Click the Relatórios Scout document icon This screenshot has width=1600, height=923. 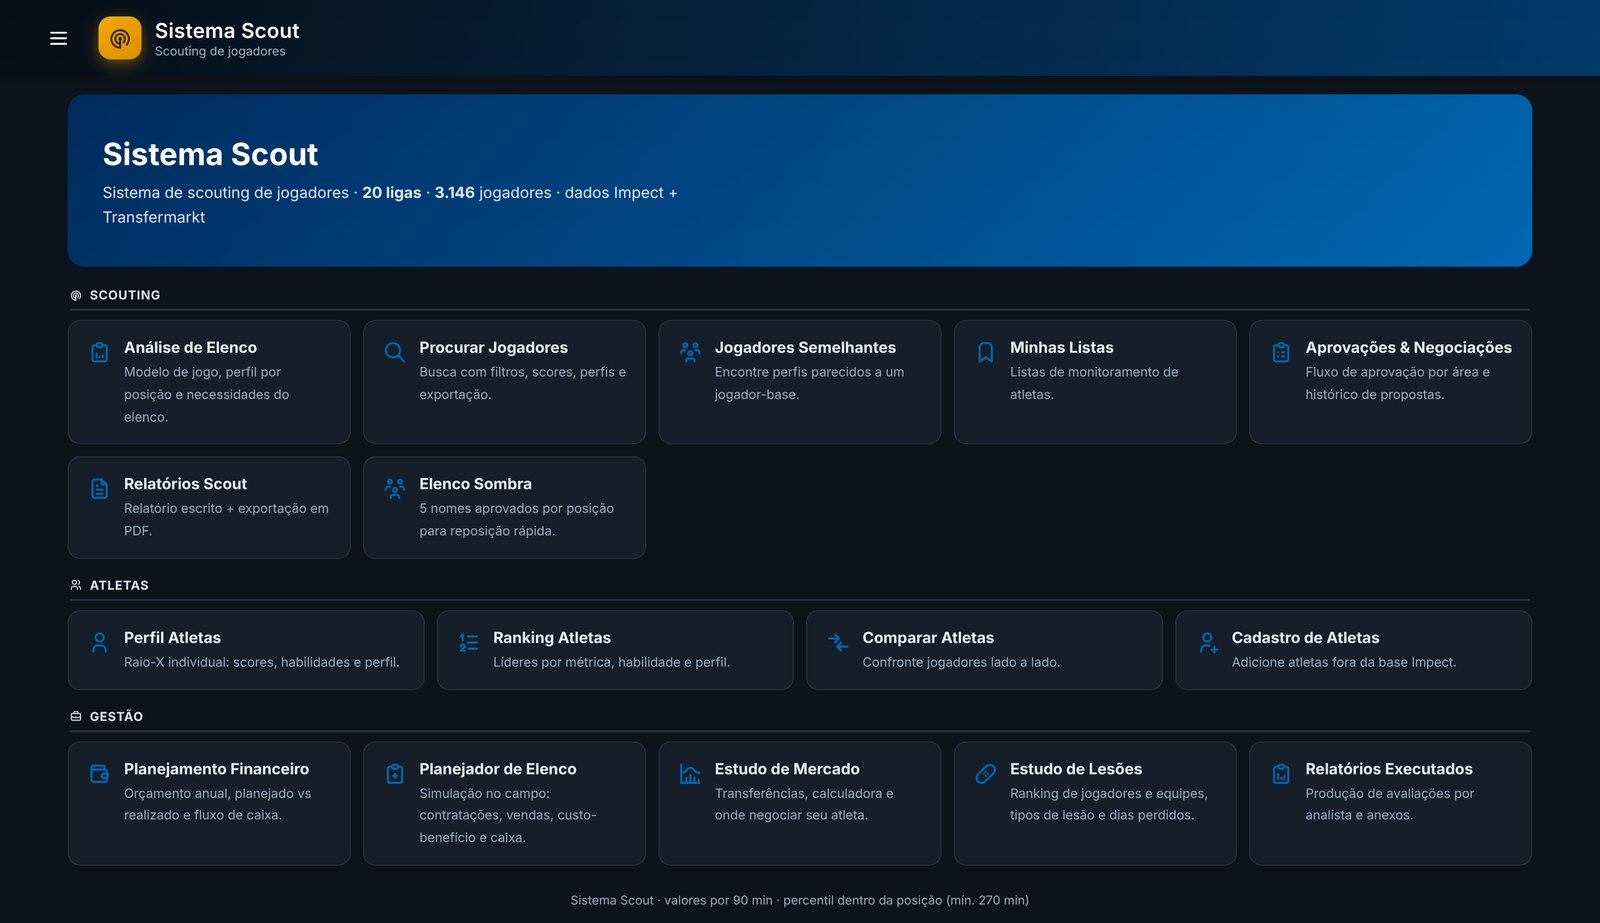pos(100,488)
